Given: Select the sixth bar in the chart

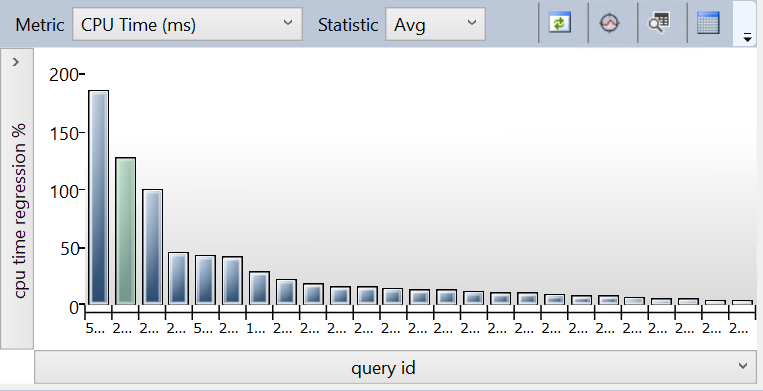Looking at the screenshot, I should pyautogui.click(x=232, y=281).
